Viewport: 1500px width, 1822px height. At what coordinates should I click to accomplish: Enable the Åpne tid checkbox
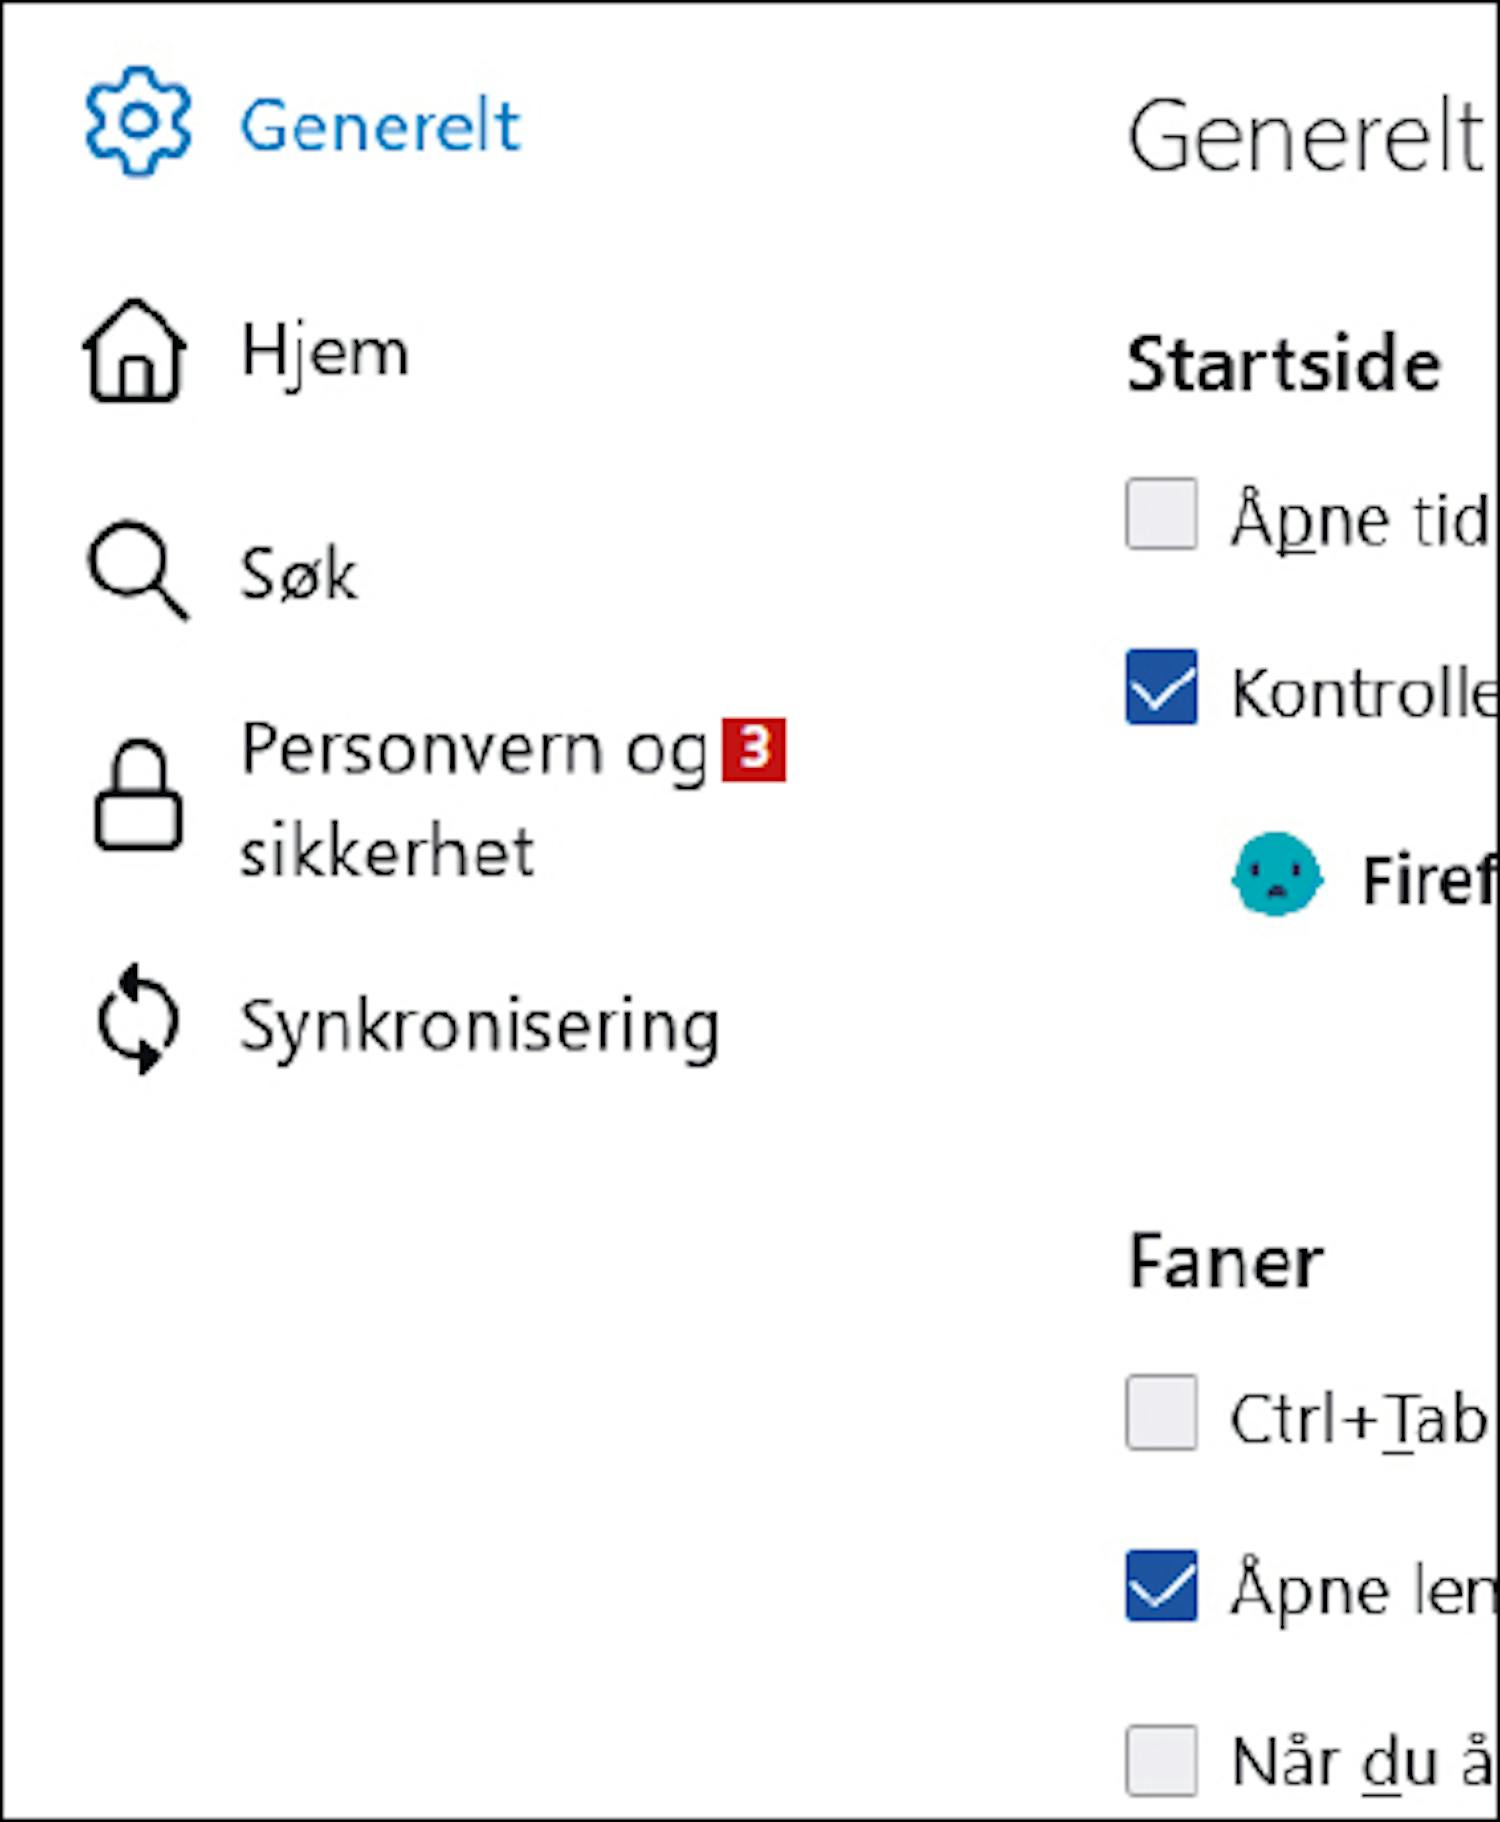pos(1161,514)
